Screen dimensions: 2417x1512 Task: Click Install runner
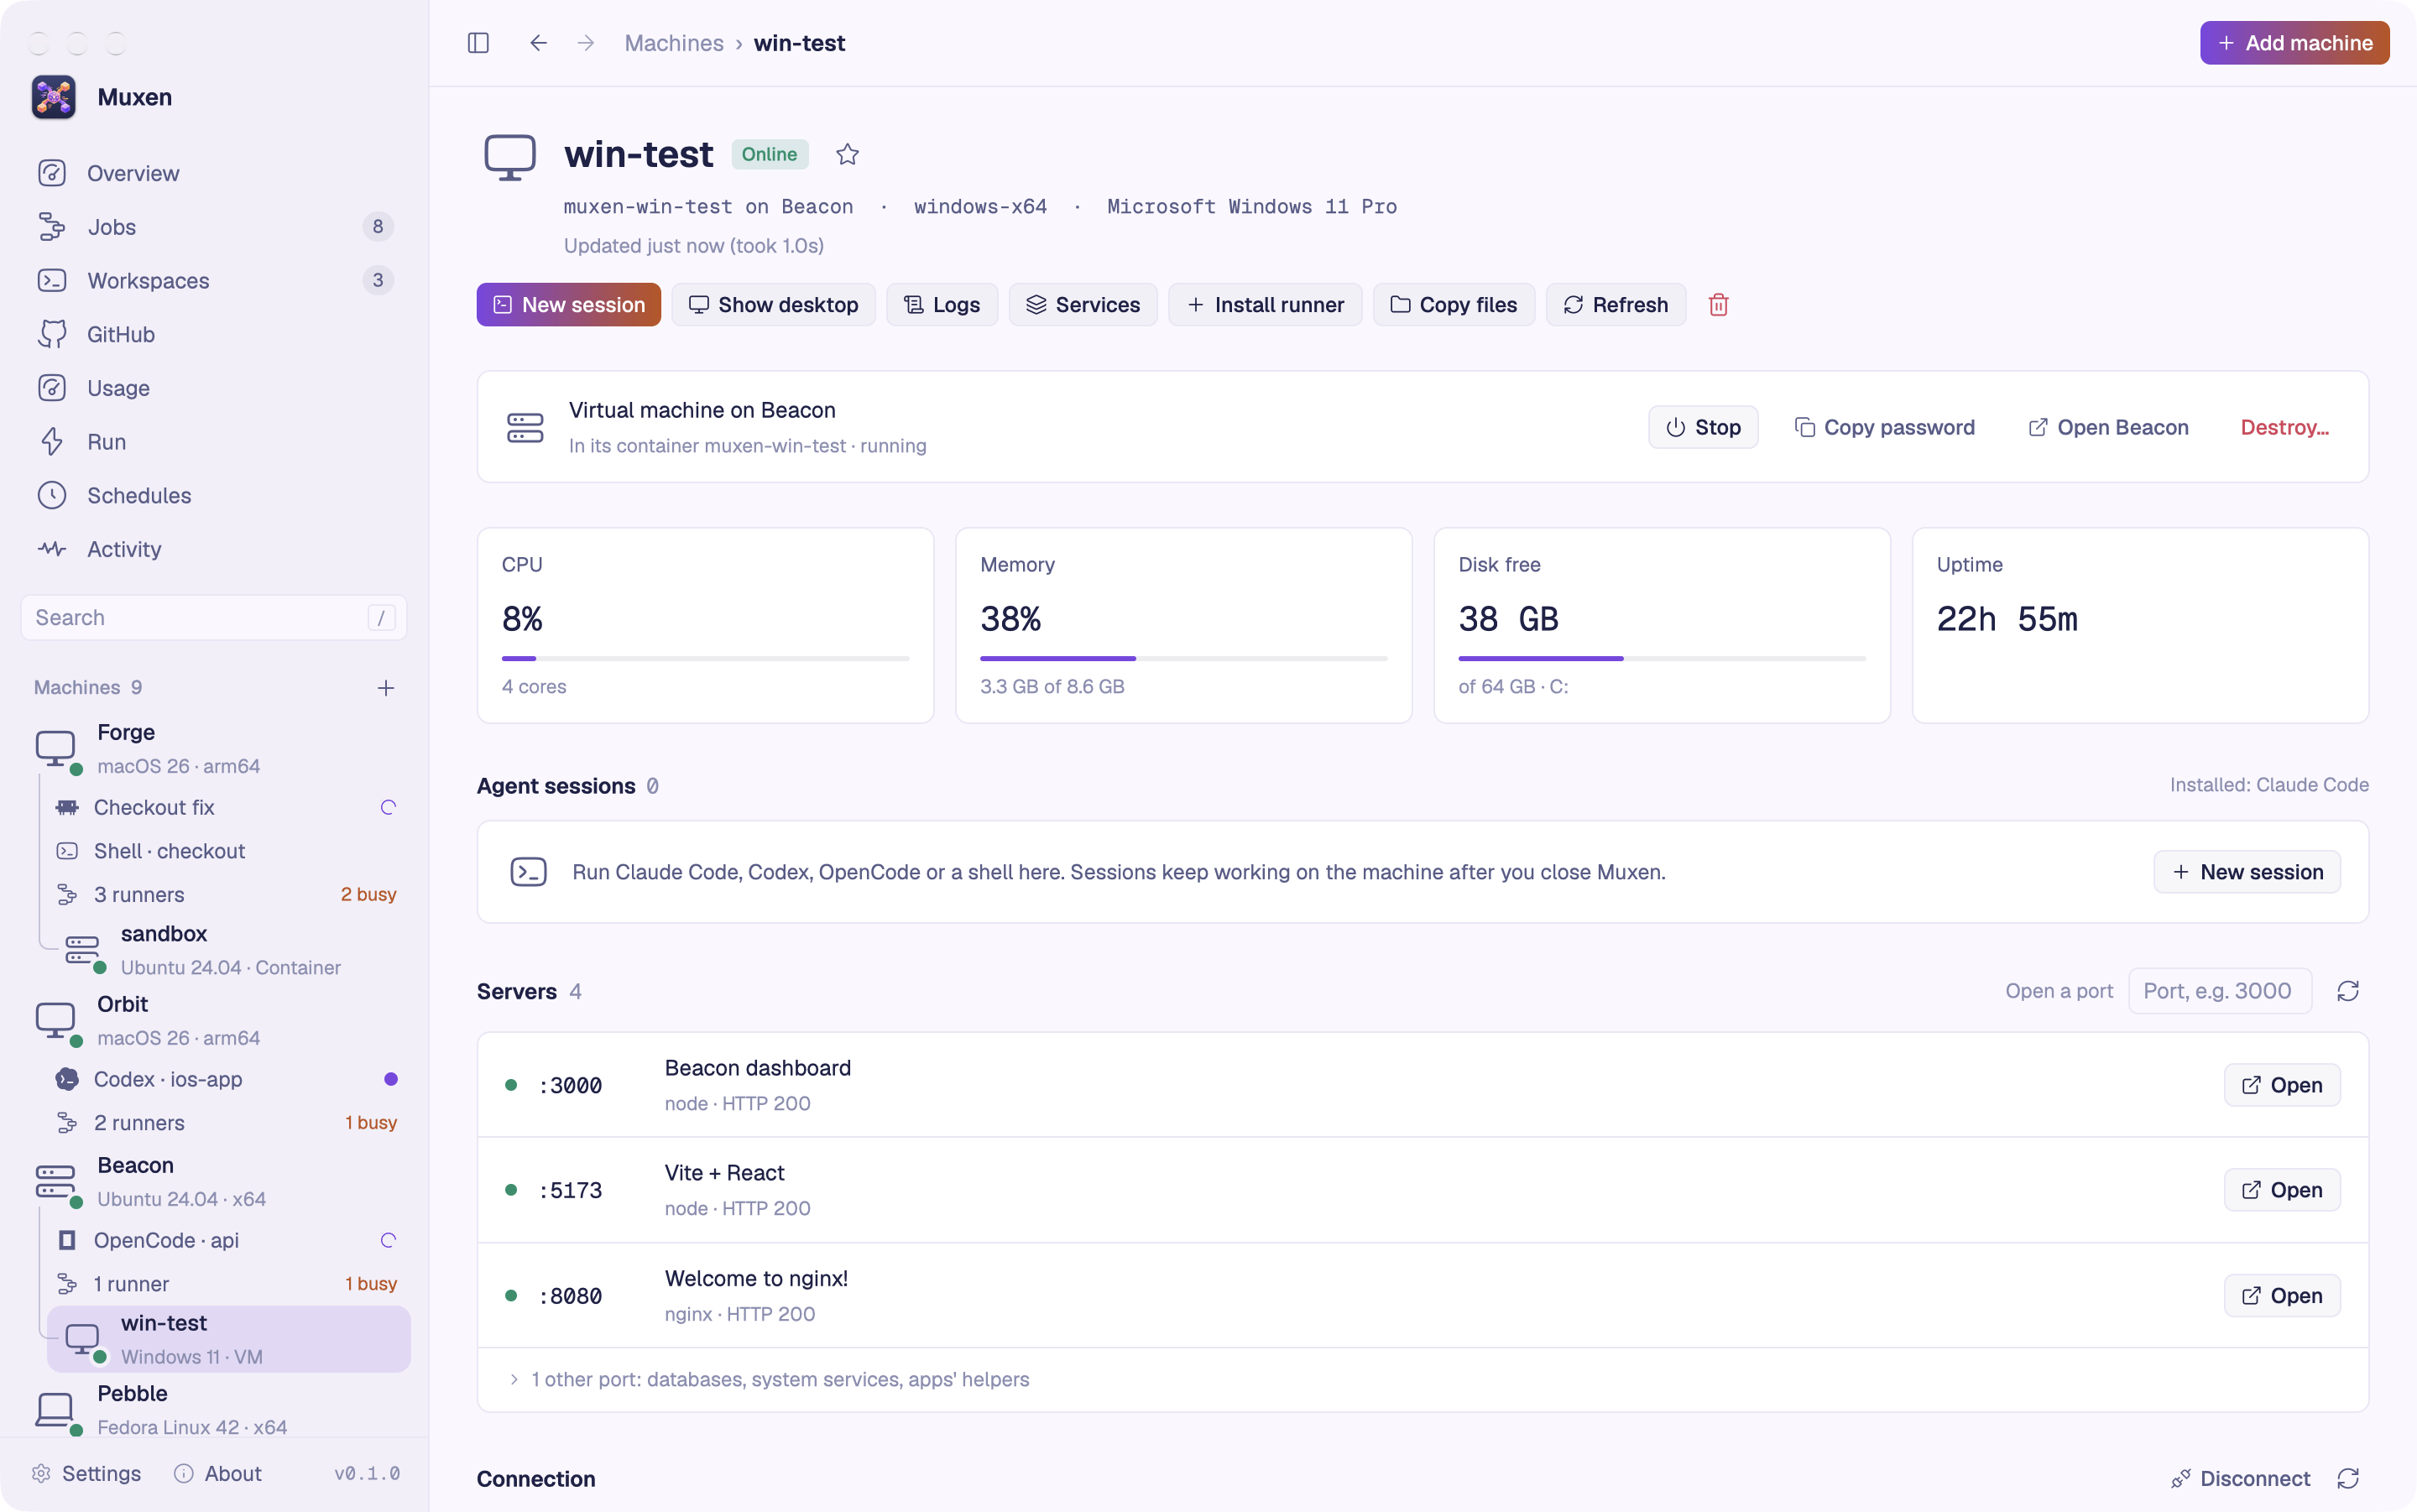pyautogui.click(x=1265, y=304)
